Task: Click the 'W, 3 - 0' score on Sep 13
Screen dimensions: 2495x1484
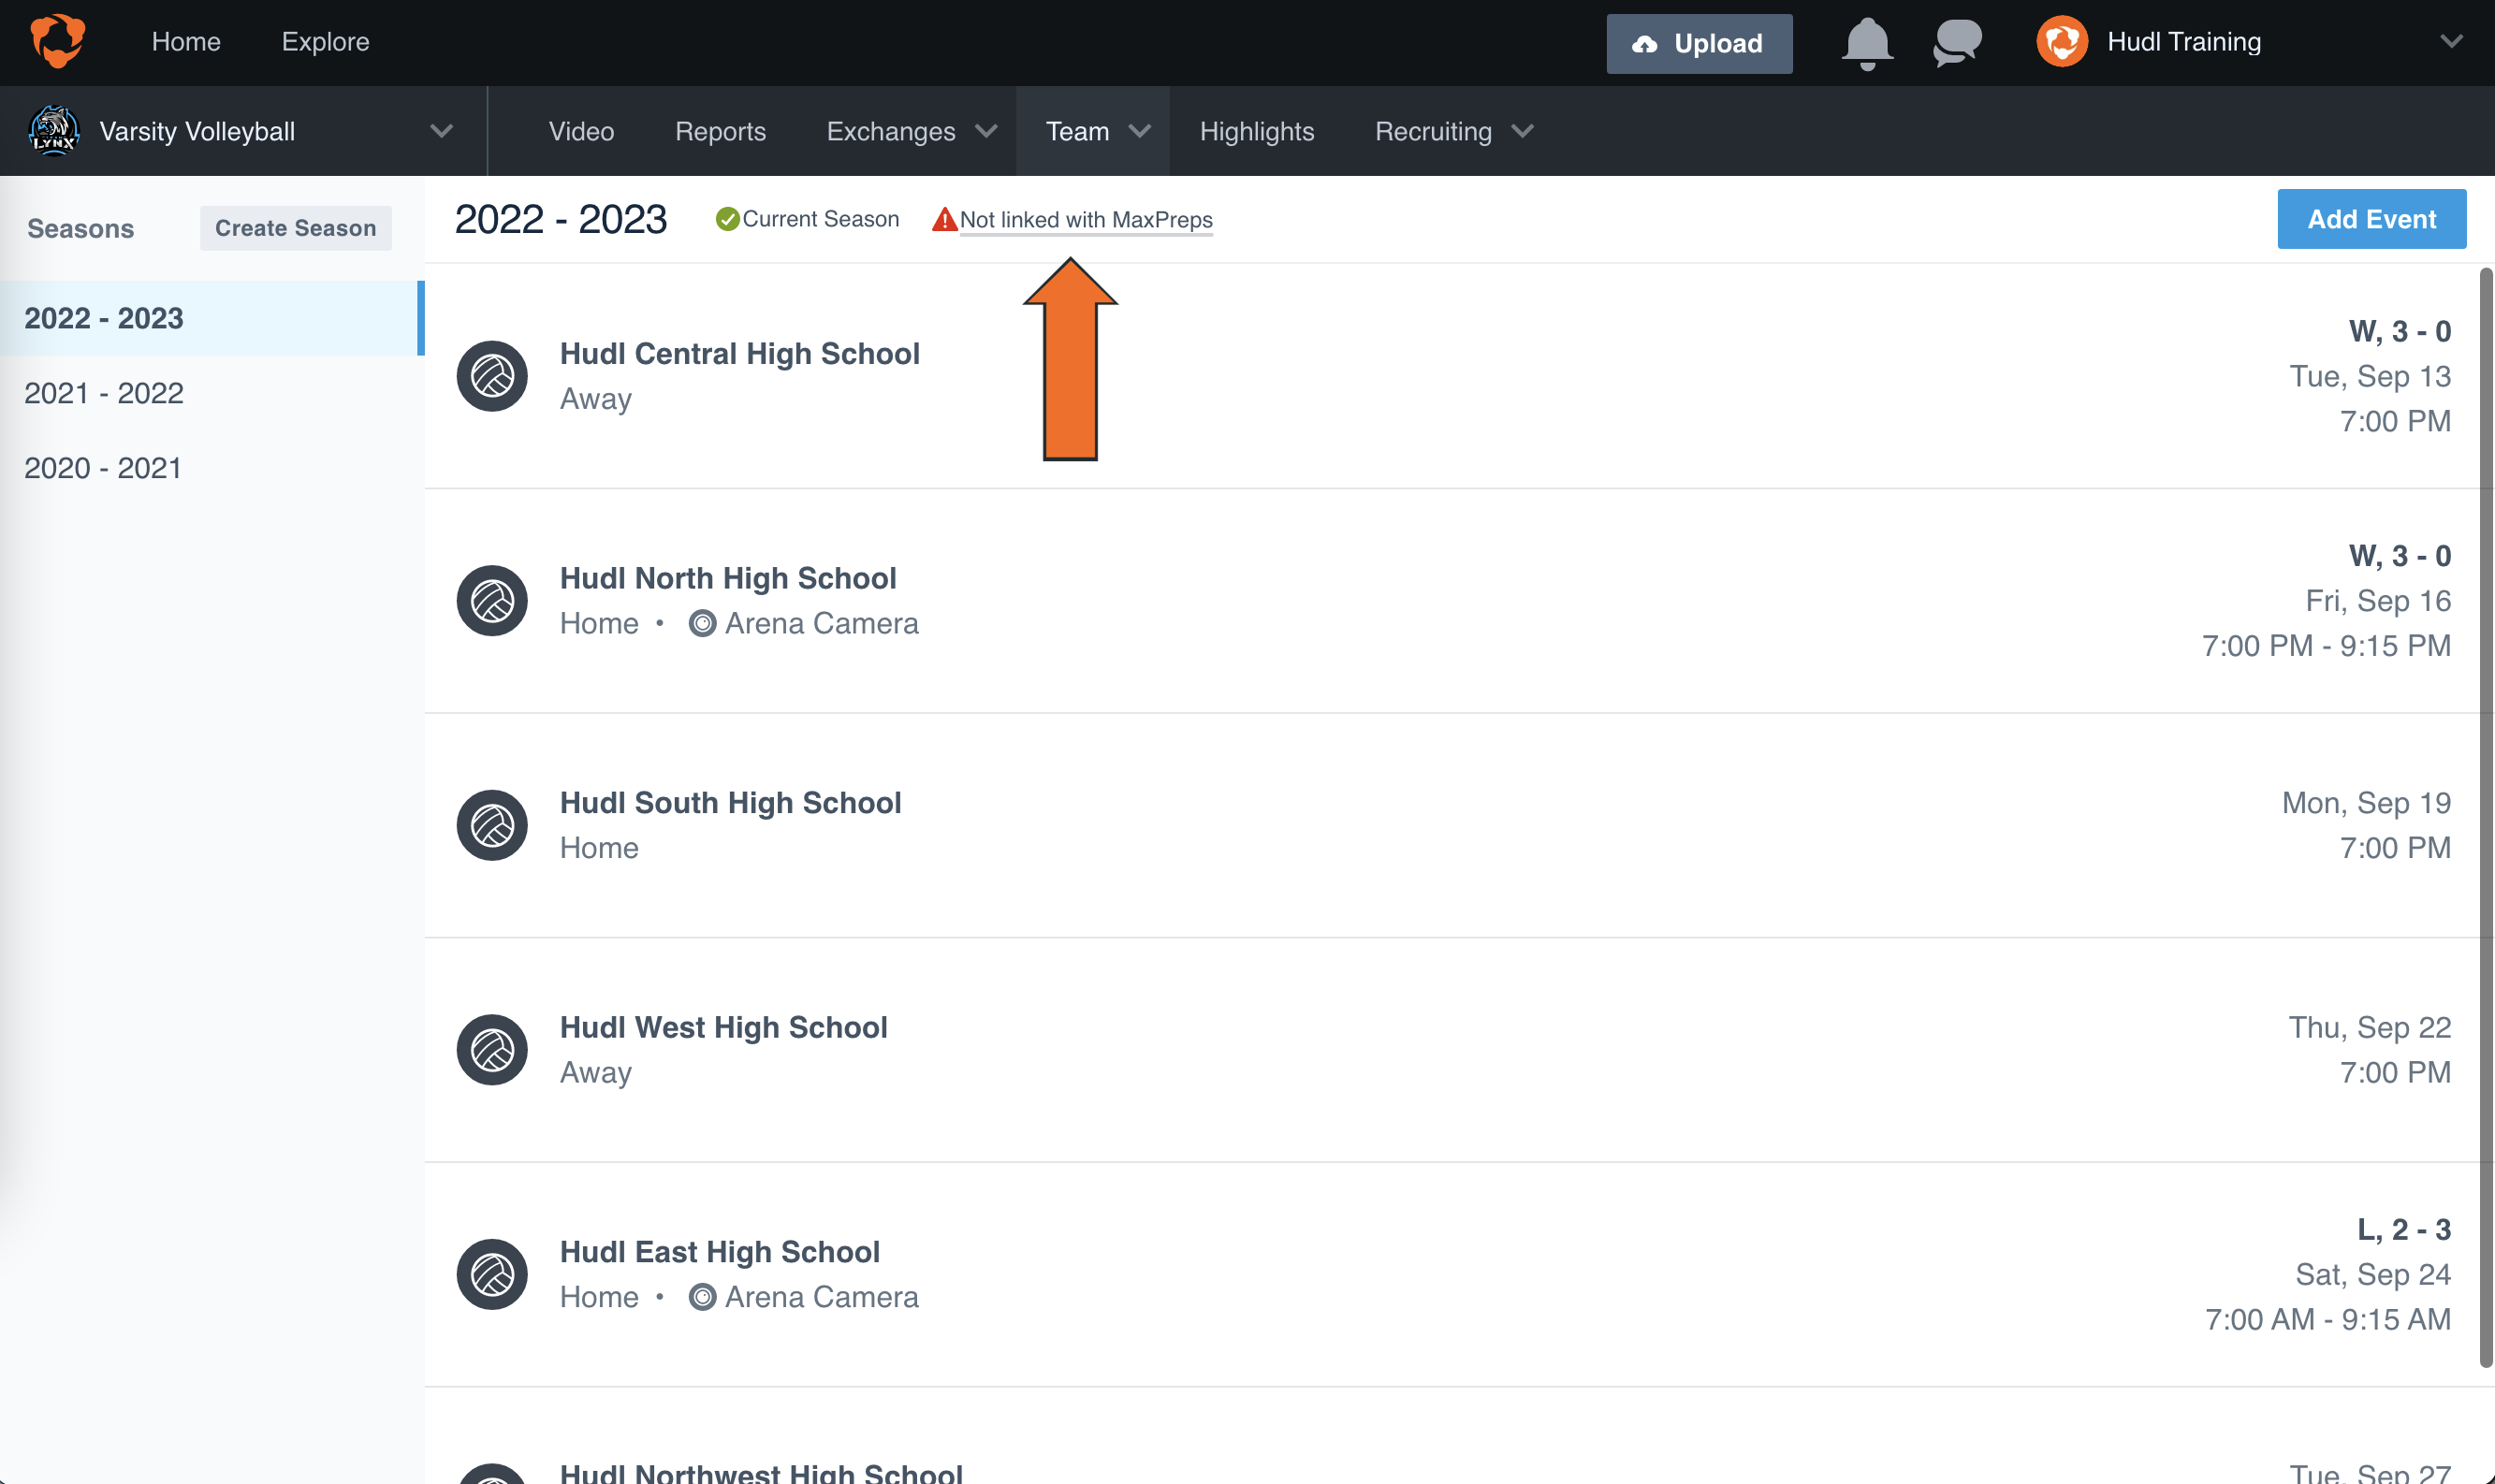Action: point(2399,331)
